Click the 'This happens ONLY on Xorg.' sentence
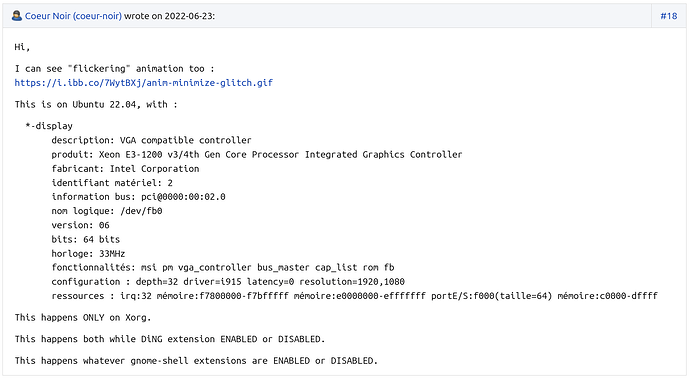Screen dimensions: 690x378 [x=83, y=317]
